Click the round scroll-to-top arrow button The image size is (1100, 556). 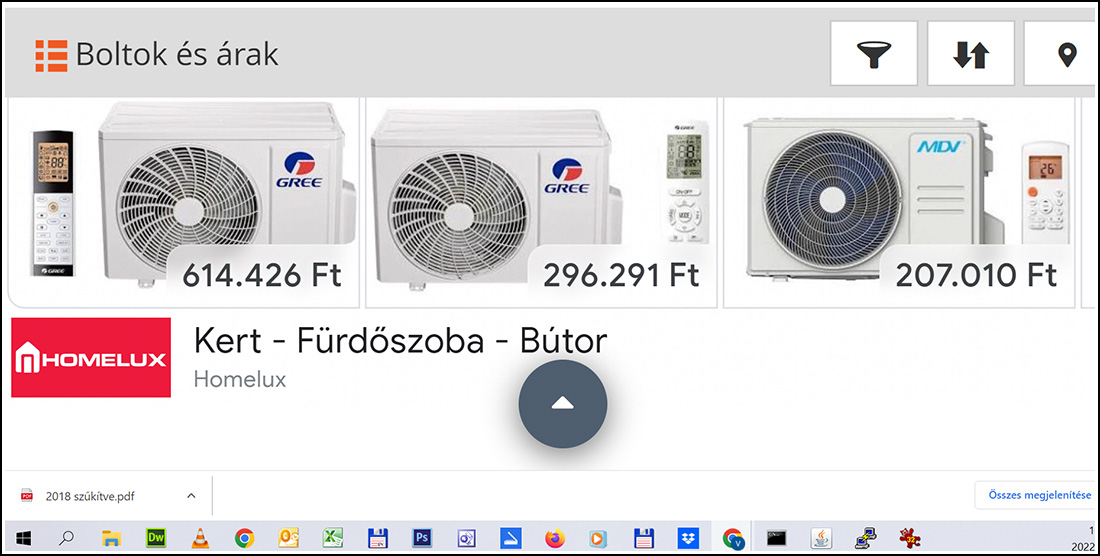click(x=563, y=404)
